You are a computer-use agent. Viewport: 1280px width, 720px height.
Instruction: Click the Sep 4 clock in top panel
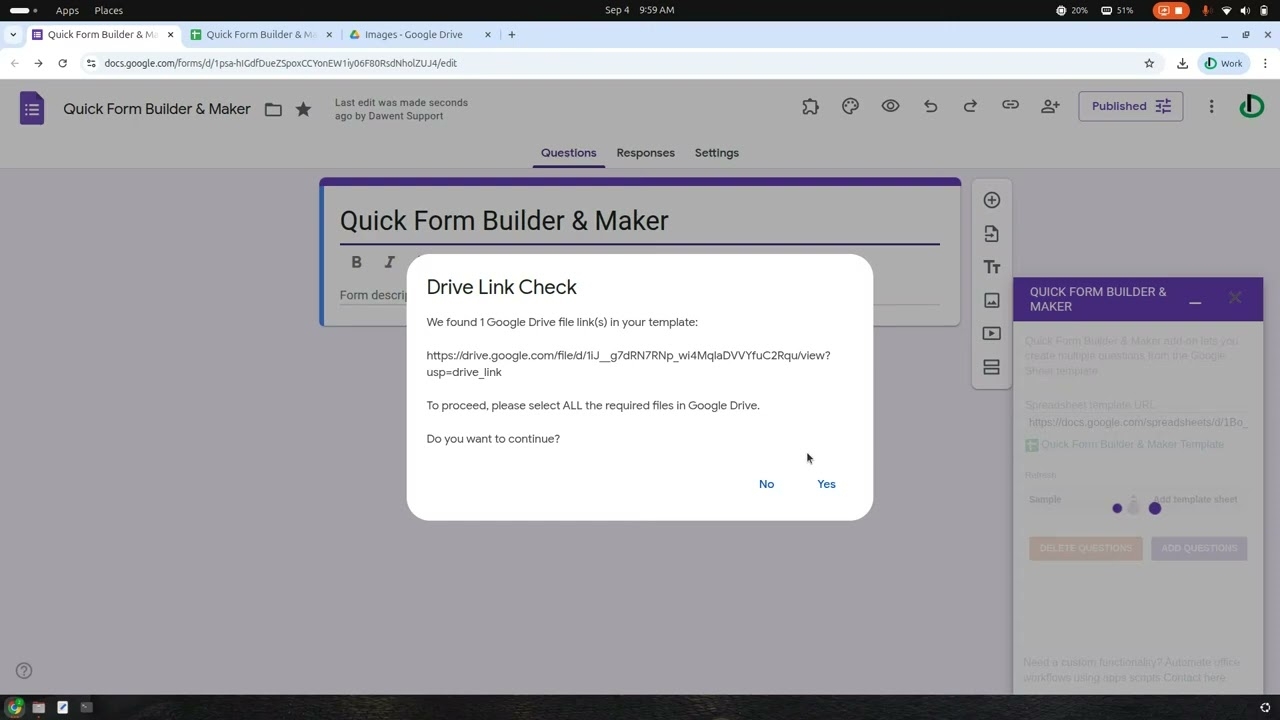tap(639, 10)
